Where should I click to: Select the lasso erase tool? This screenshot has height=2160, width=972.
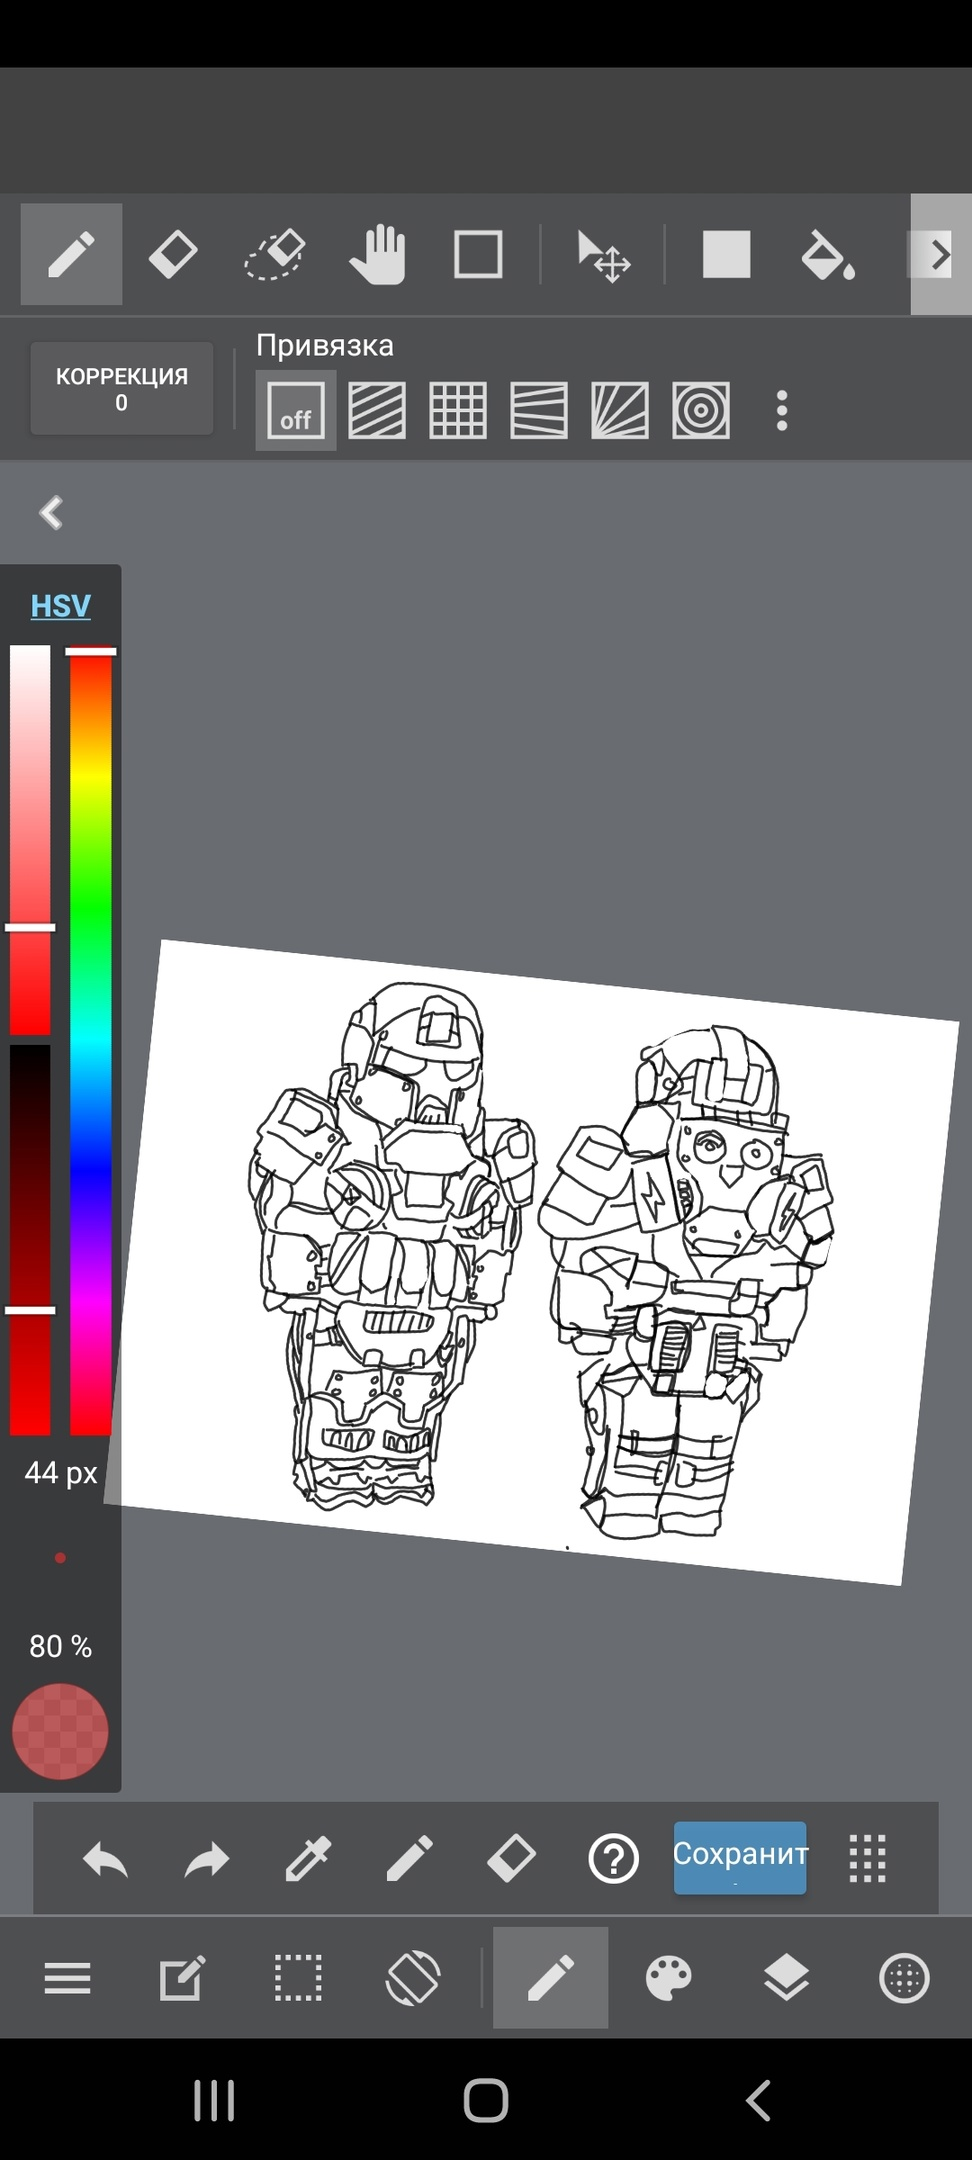click(x=275, y=254)
